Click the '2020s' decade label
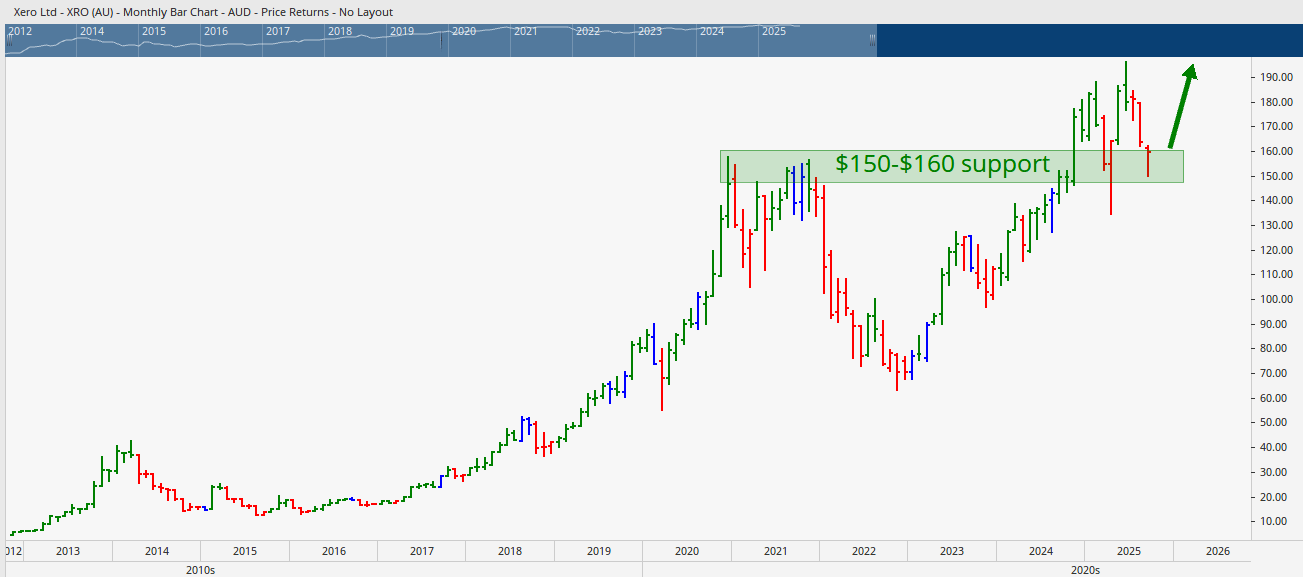Screen dimensions: 1303x577 tap(1085, 570)
